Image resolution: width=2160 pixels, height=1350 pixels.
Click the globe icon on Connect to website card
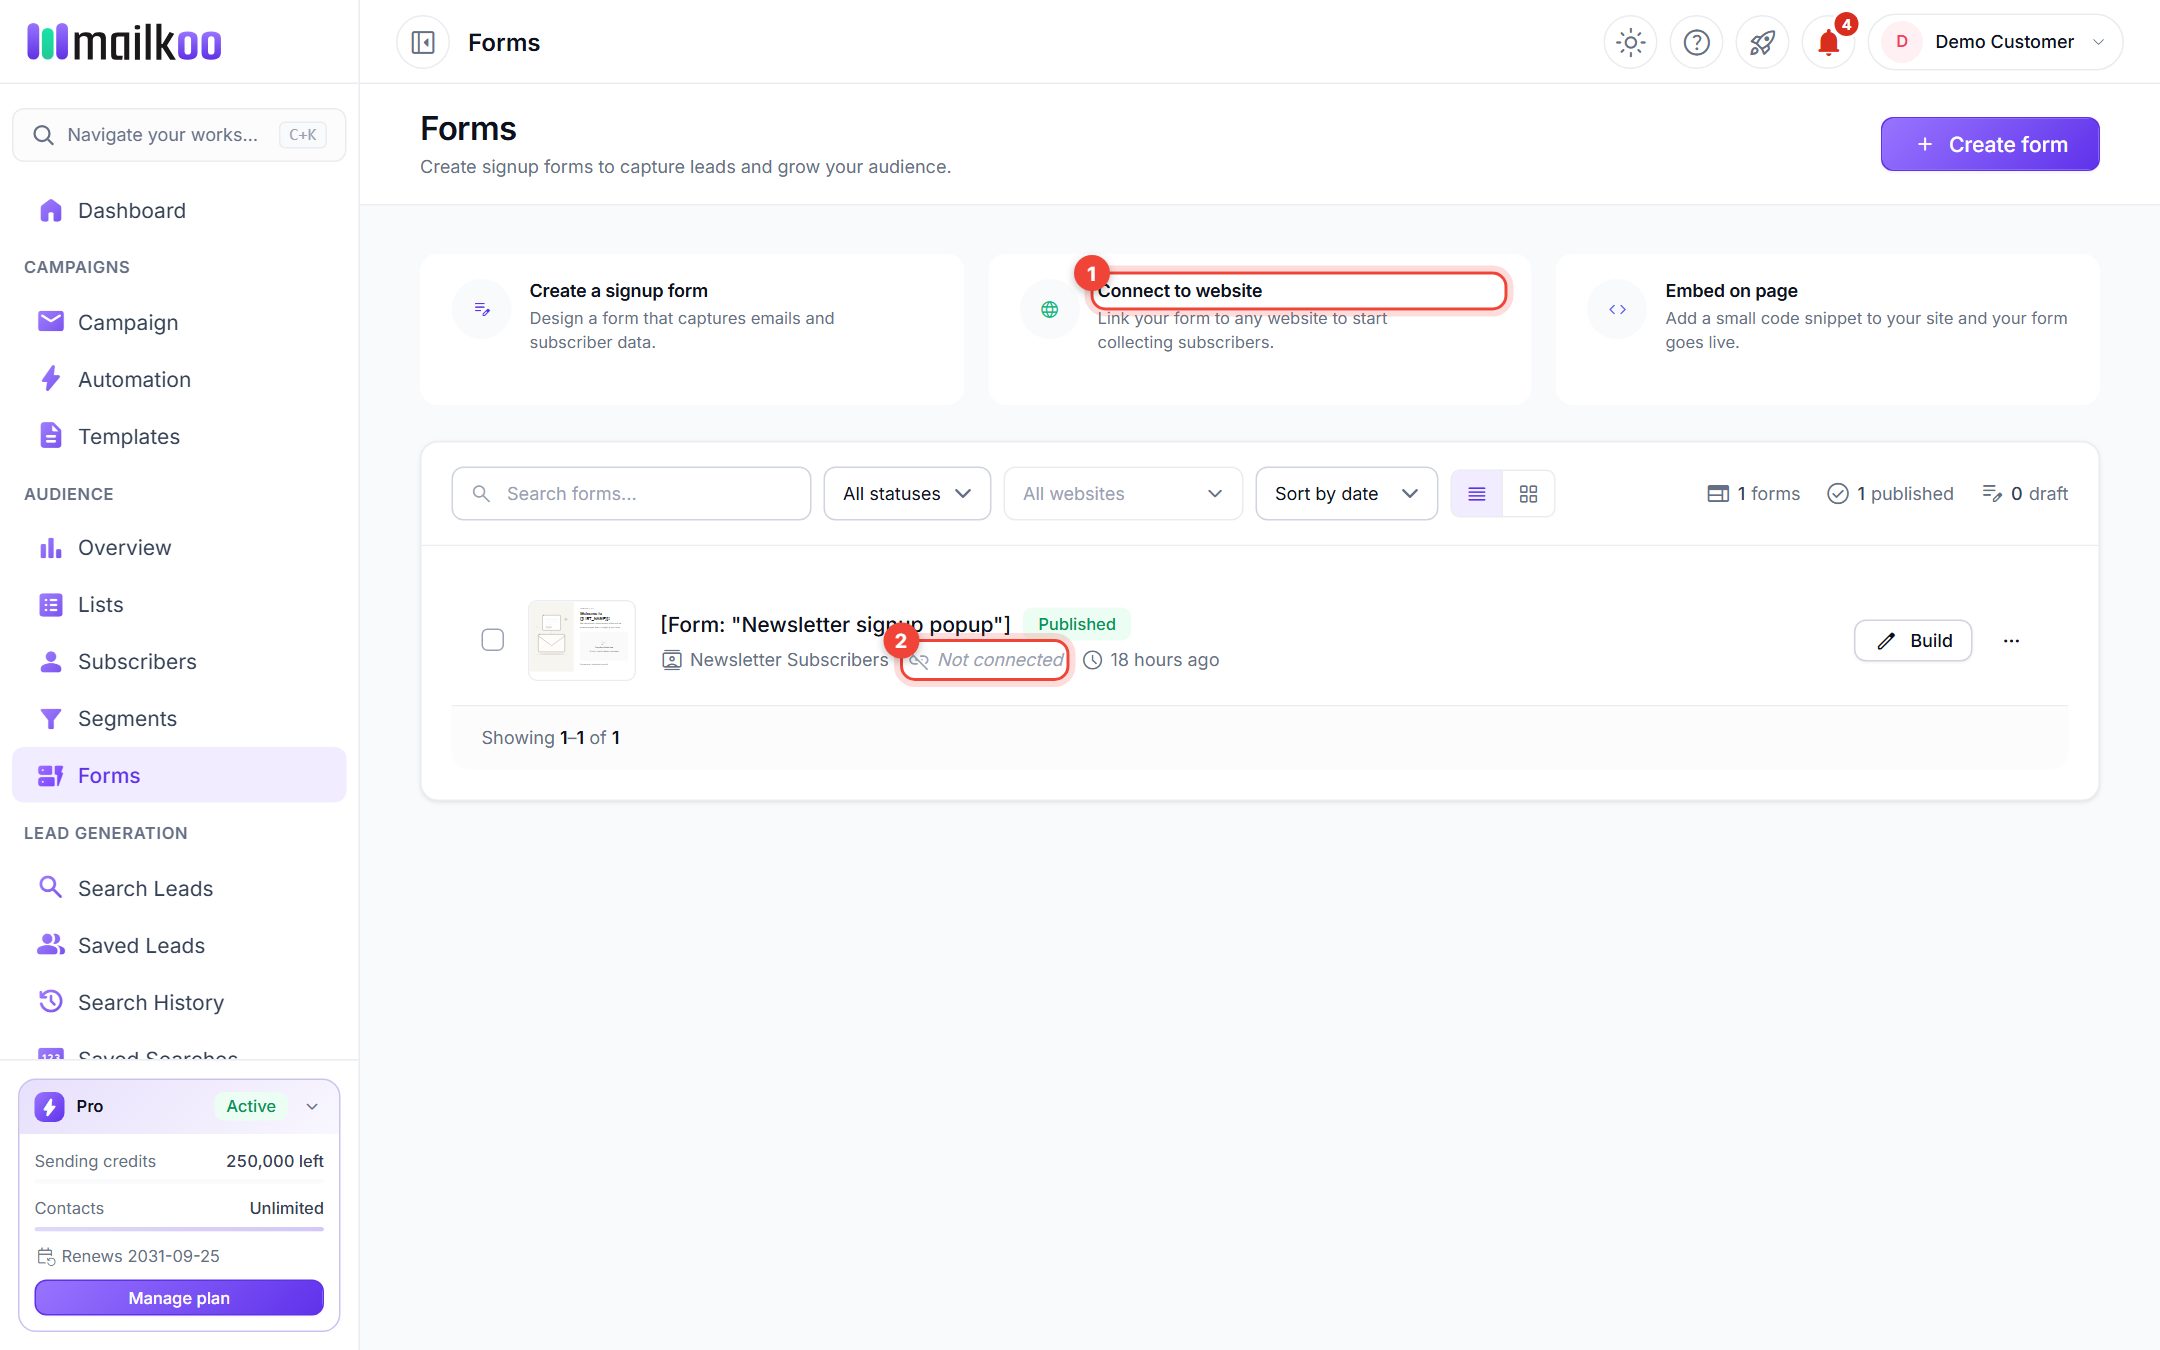tap(1049, 309)
